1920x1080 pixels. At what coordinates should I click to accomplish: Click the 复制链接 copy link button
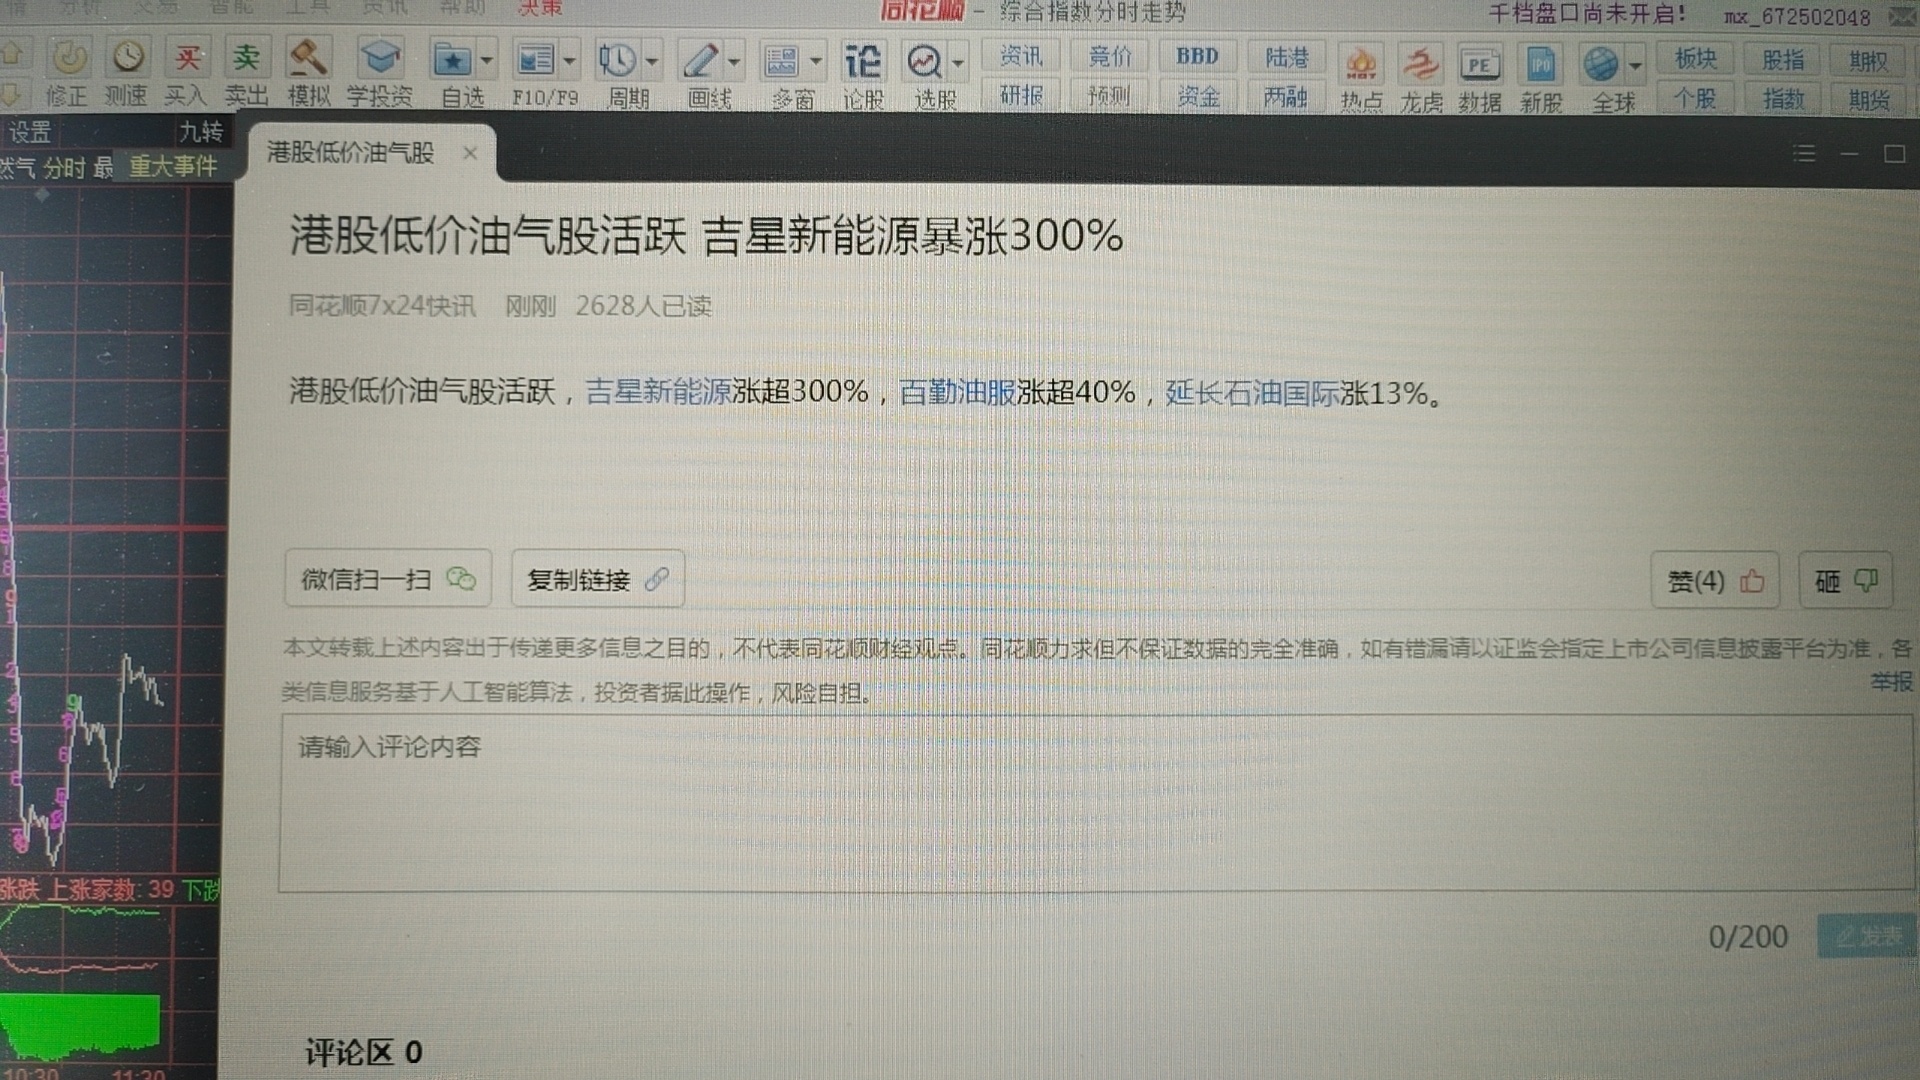click(x=597, y=579)
